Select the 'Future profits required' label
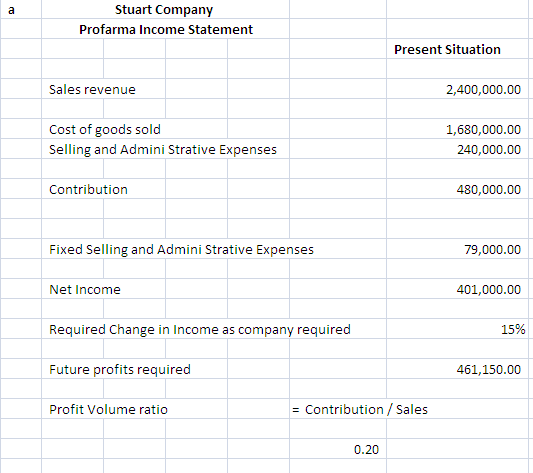The height and width of the screenshot is (473, 533). [120, 370]
